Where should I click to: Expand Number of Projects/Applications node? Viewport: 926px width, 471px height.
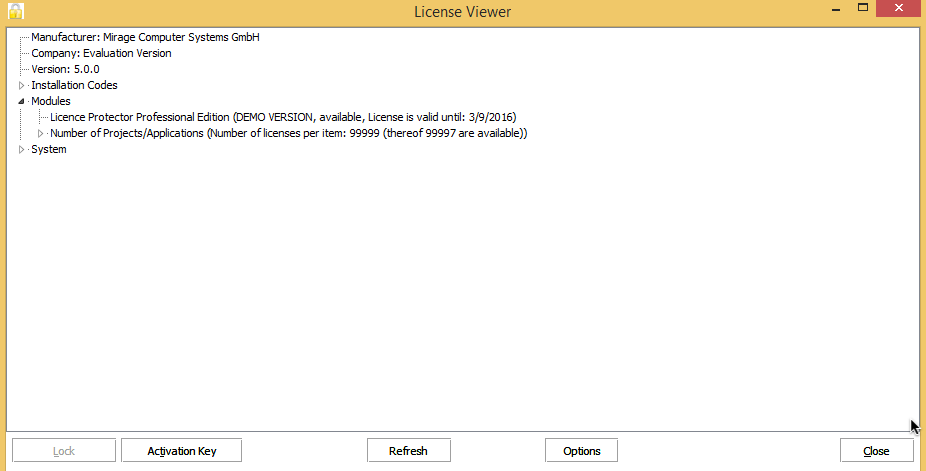click(x=41, y=133)
